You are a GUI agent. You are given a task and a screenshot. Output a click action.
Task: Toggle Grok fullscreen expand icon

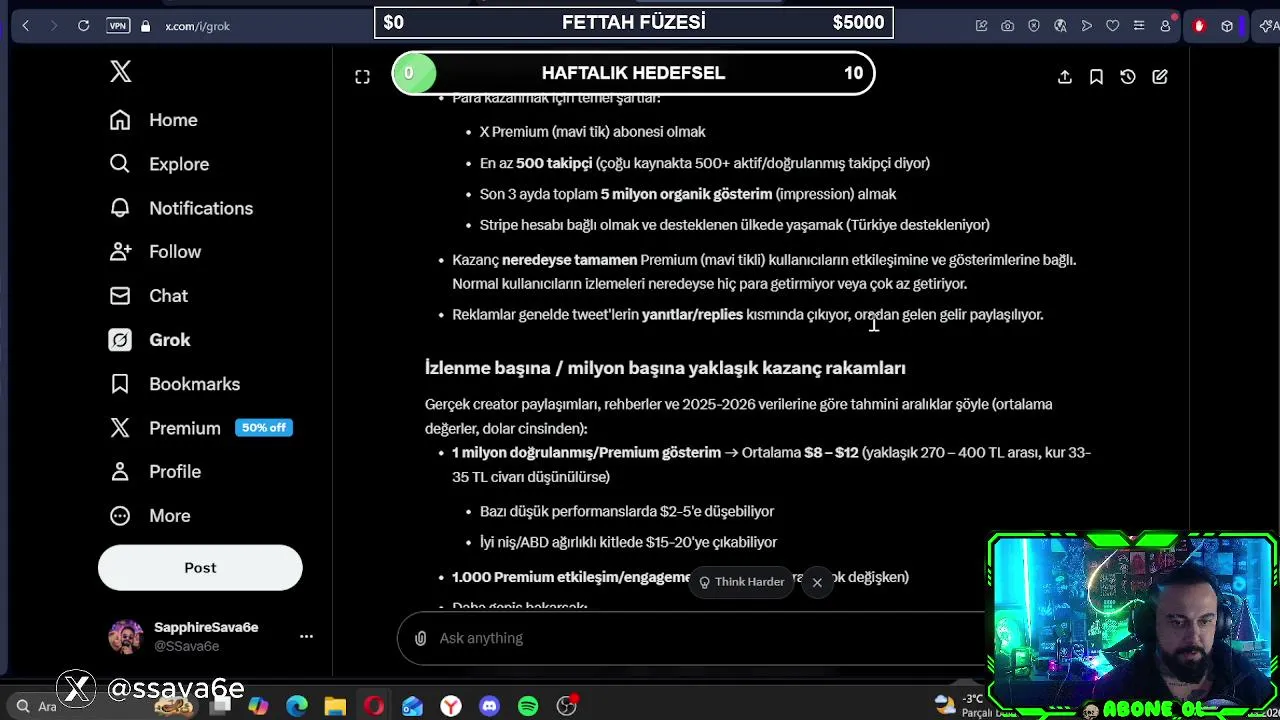pos(362,77)
